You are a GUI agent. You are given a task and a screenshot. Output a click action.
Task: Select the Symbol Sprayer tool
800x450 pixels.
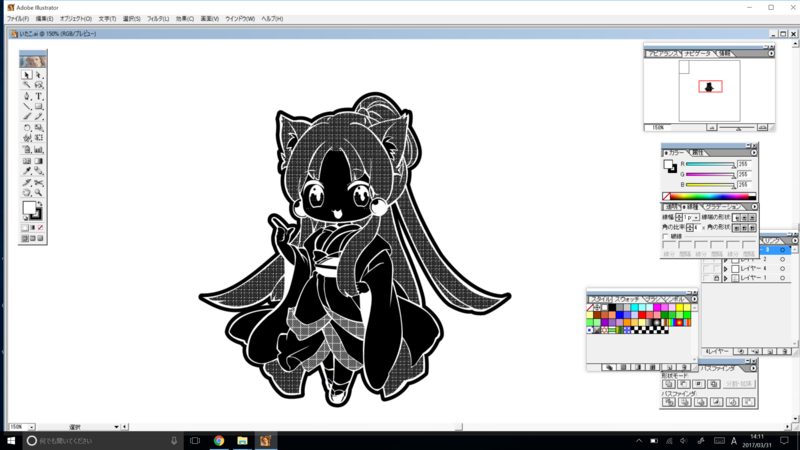[27, 149]
